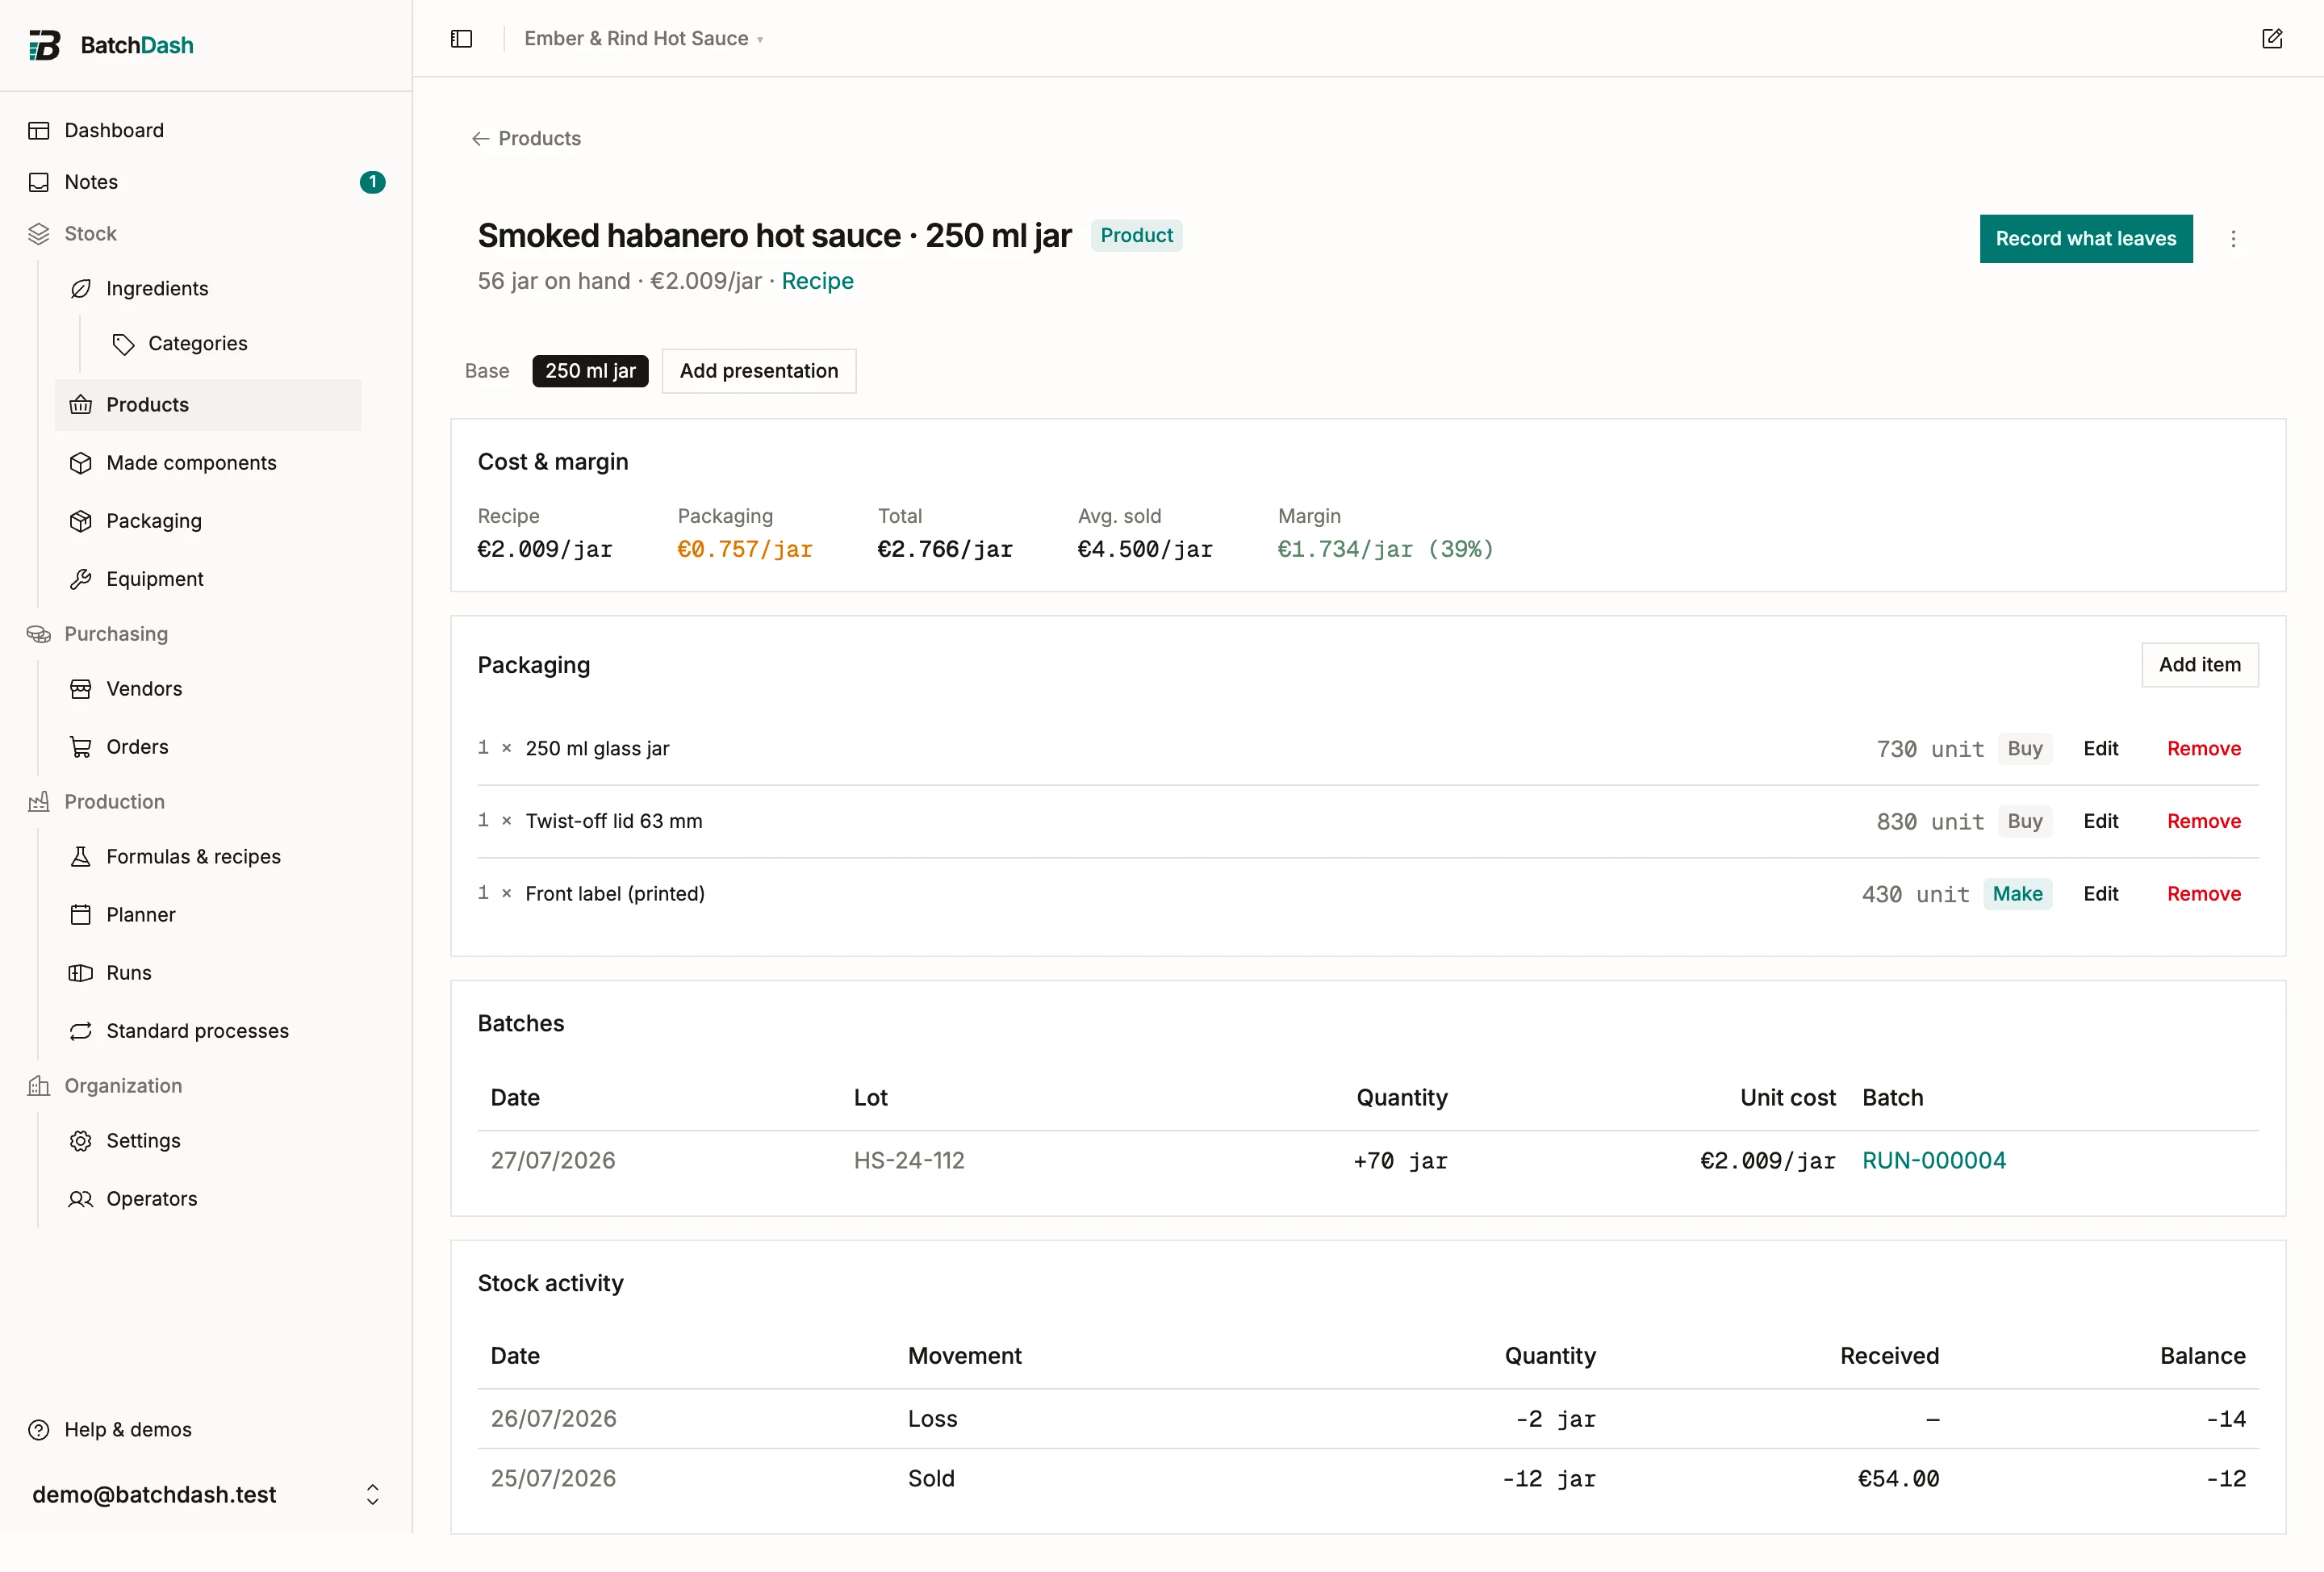Click the Loss movement row dated 26/07/2026

tap(1368, 1419)
